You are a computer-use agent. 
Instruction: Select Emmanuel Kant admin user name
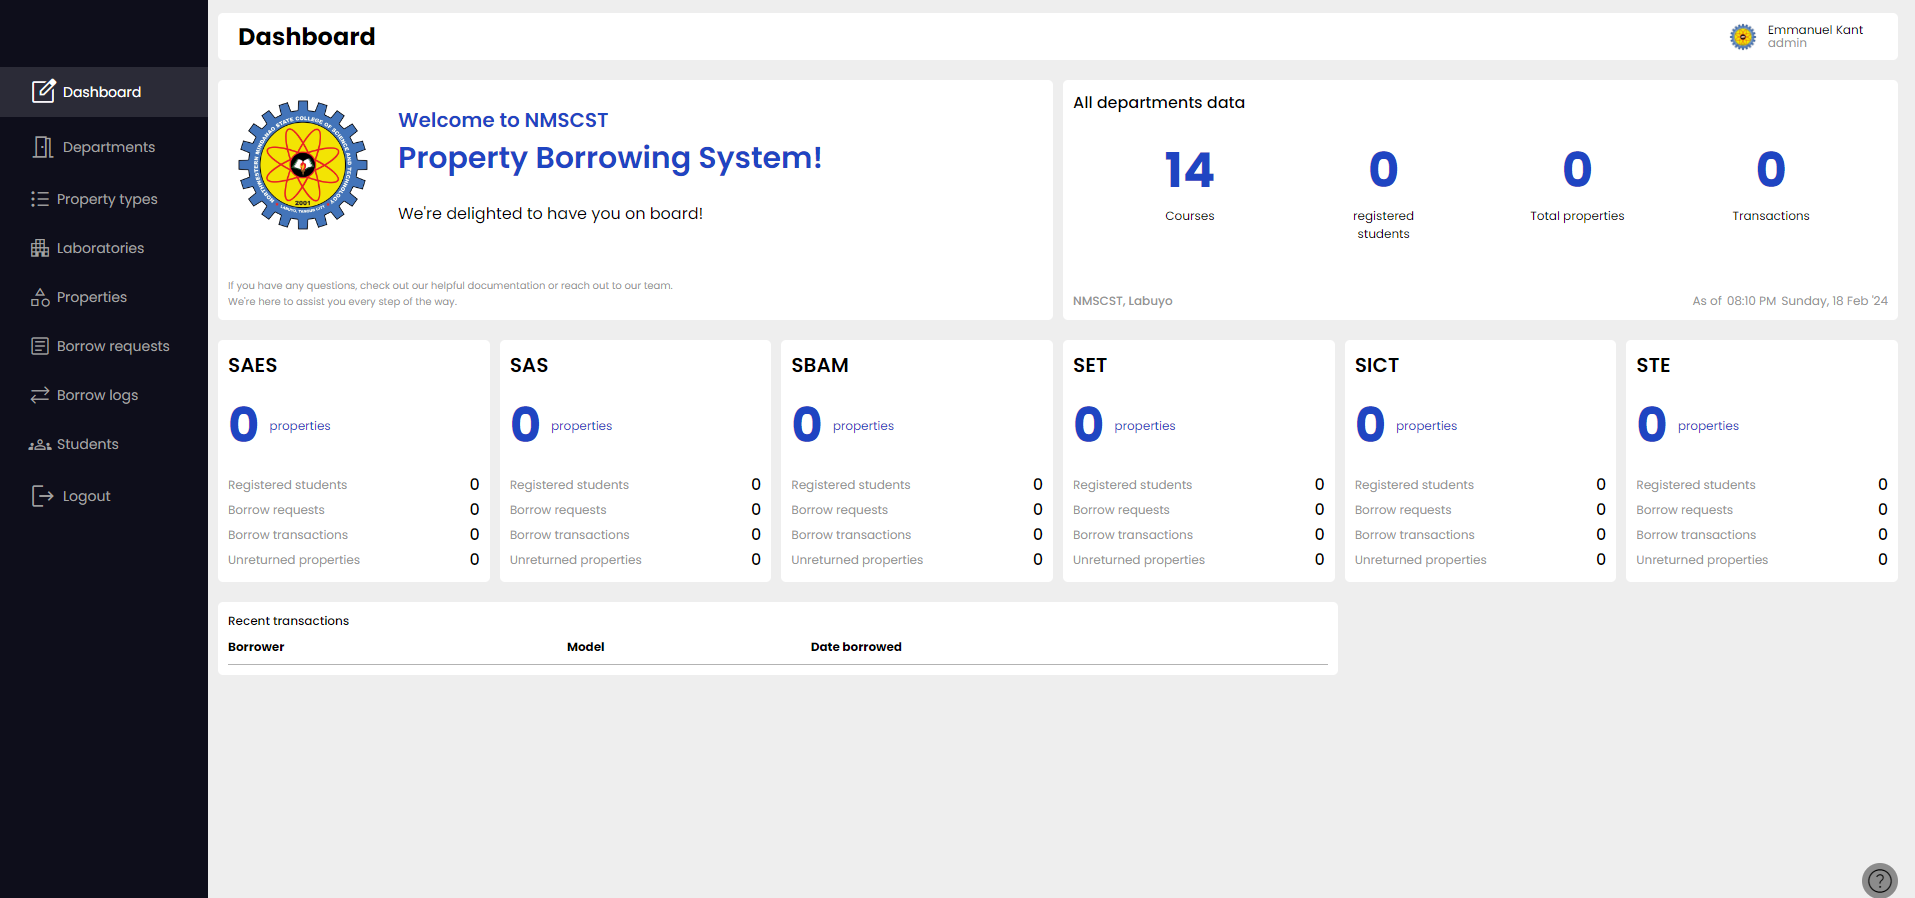point(1814,30)
